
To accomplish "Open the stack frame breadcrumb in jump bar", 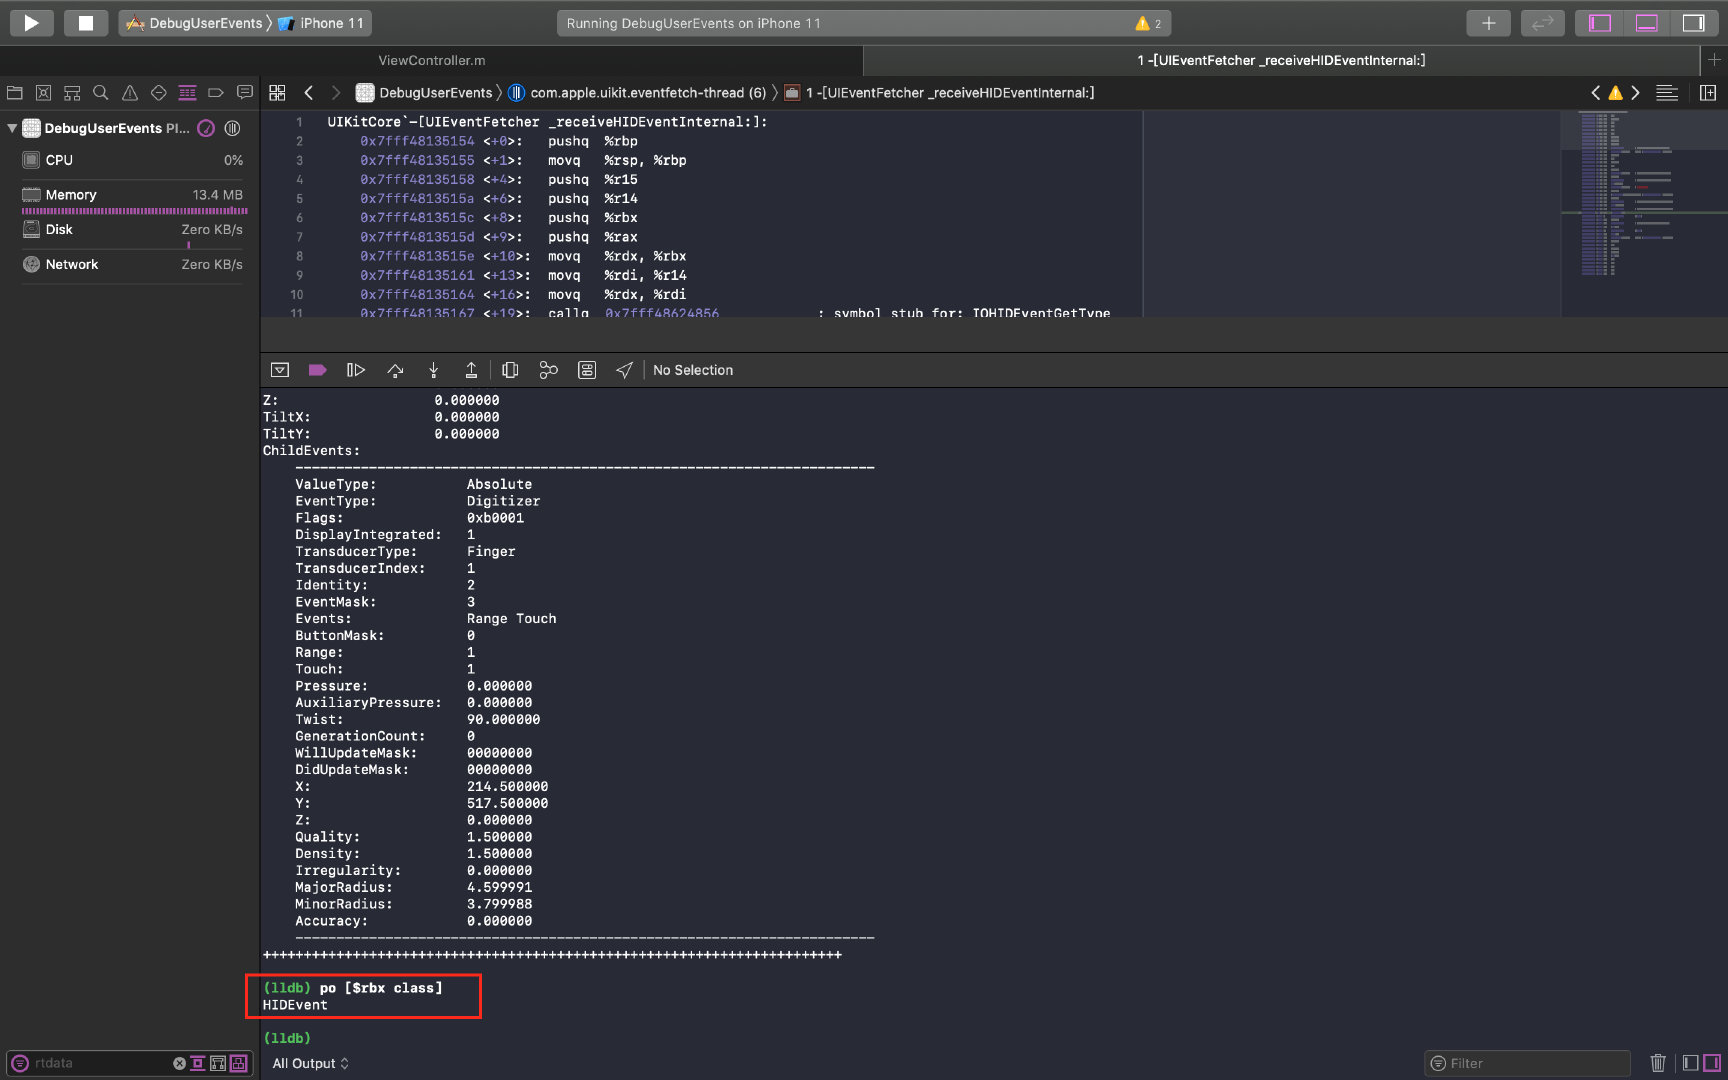I will pos(940,93).
